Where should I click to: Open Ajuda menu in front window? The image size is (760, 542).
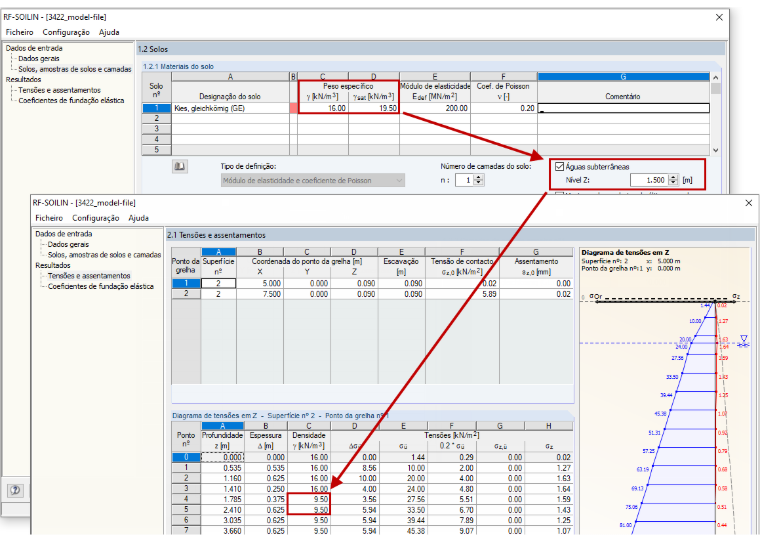coord(139,218)
